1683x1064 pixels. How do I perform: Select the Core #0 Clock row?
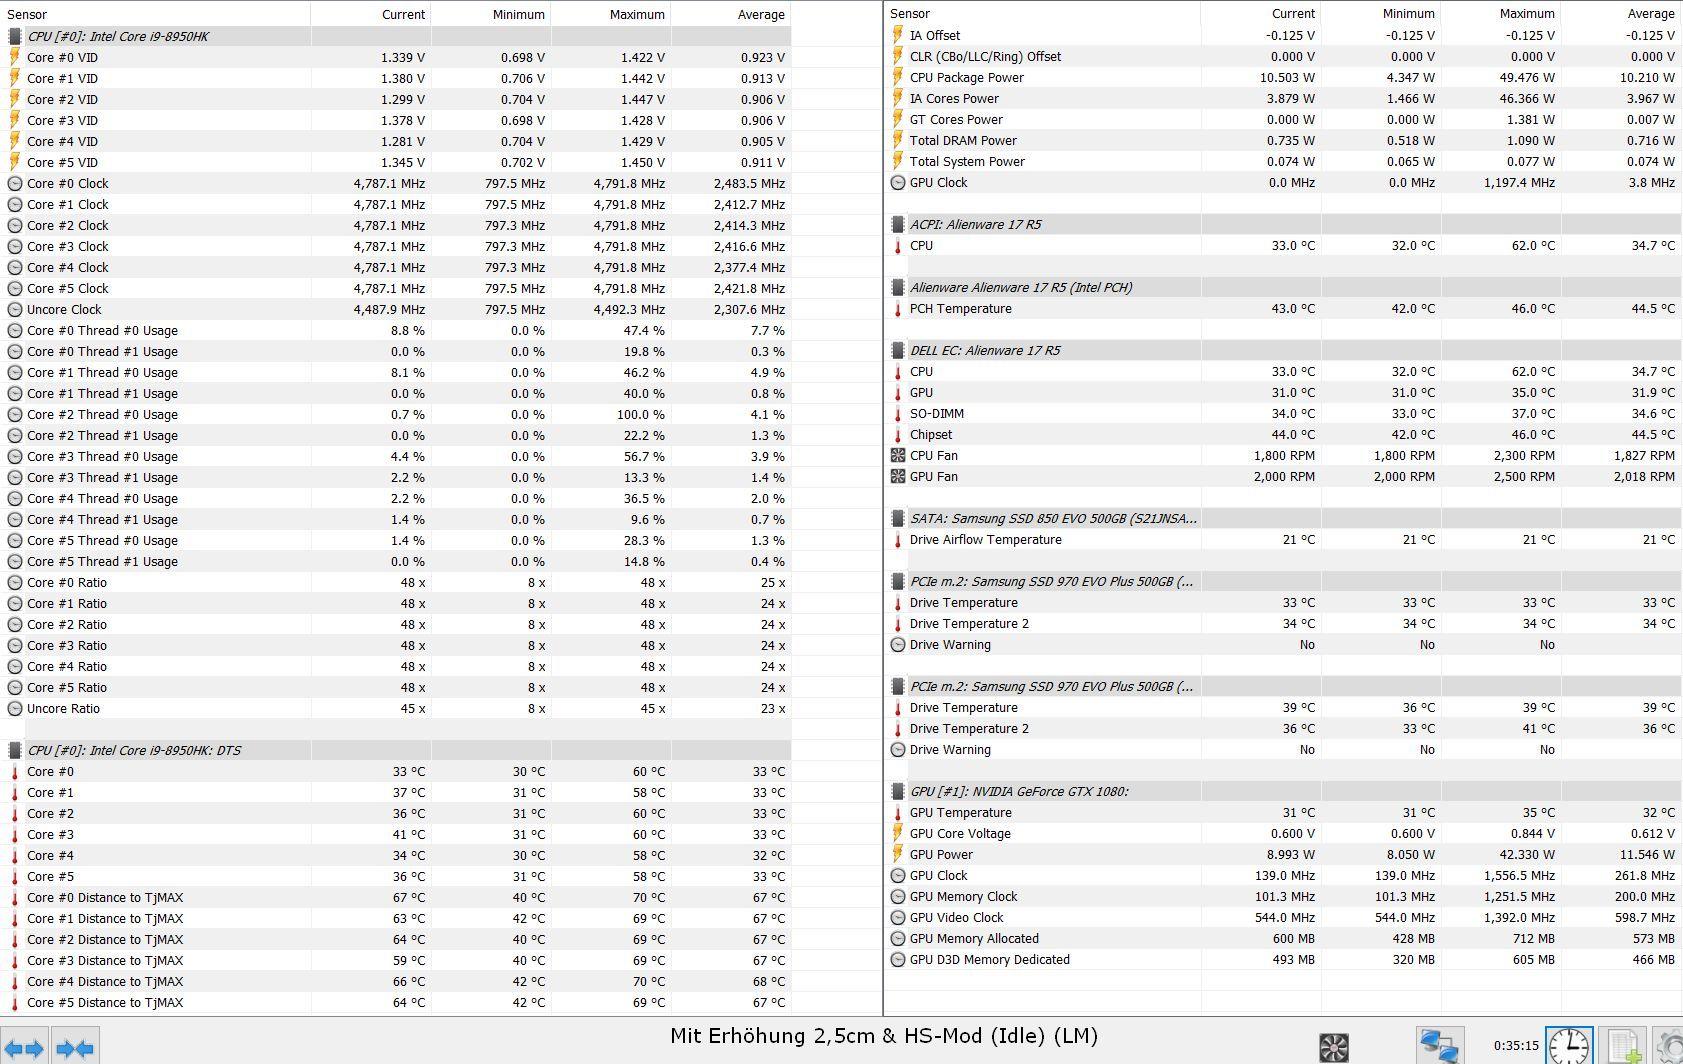tap(396, 184)
